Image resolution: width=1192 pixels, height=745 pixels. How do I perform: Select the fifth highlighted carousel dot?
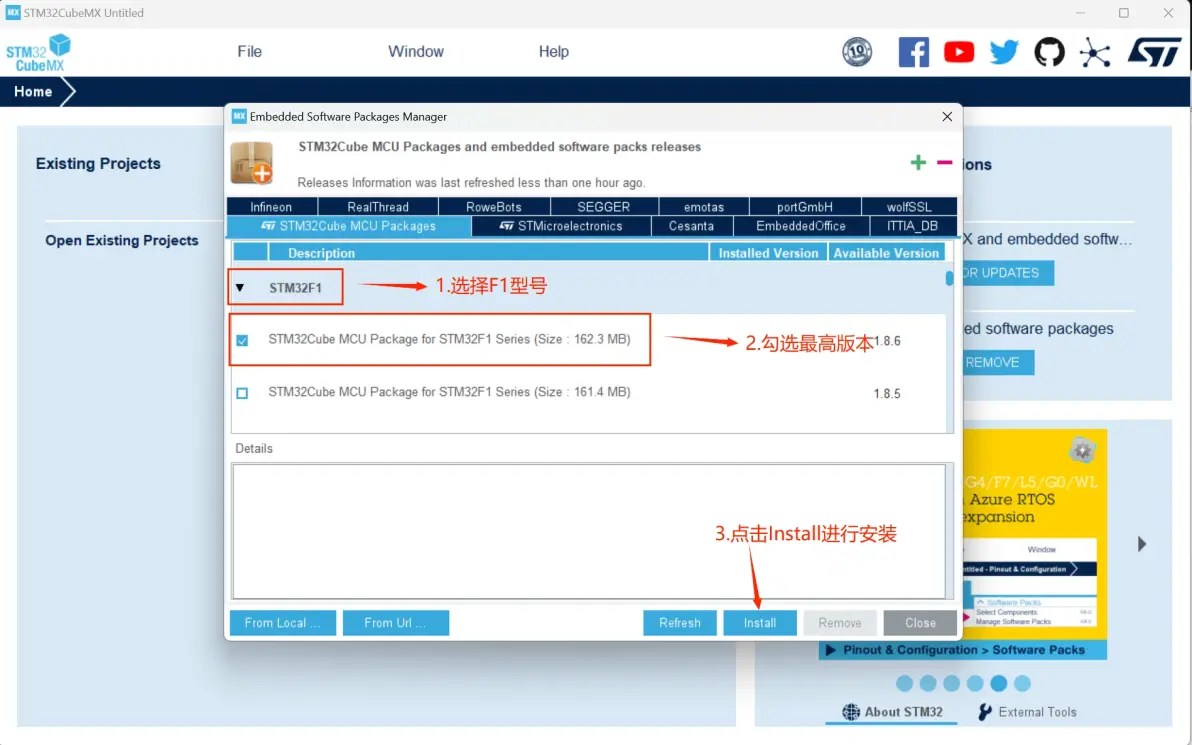998,683
